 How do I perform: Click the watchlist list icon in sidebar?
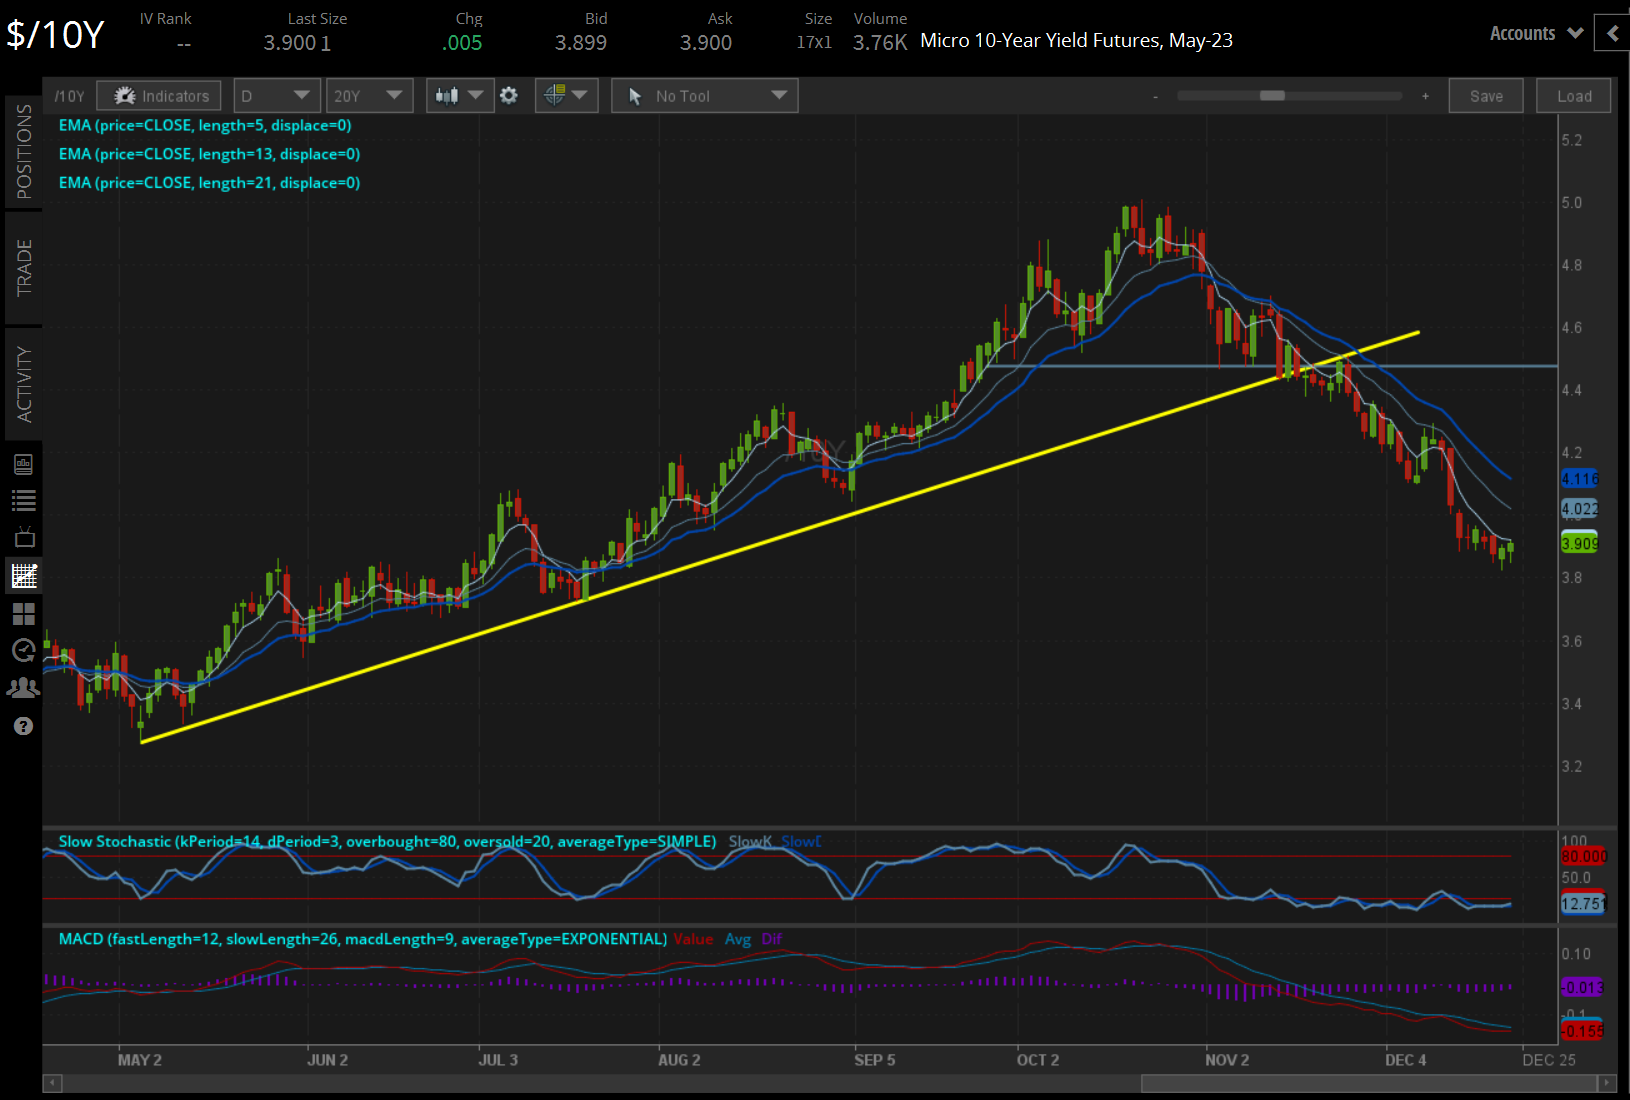23,500
